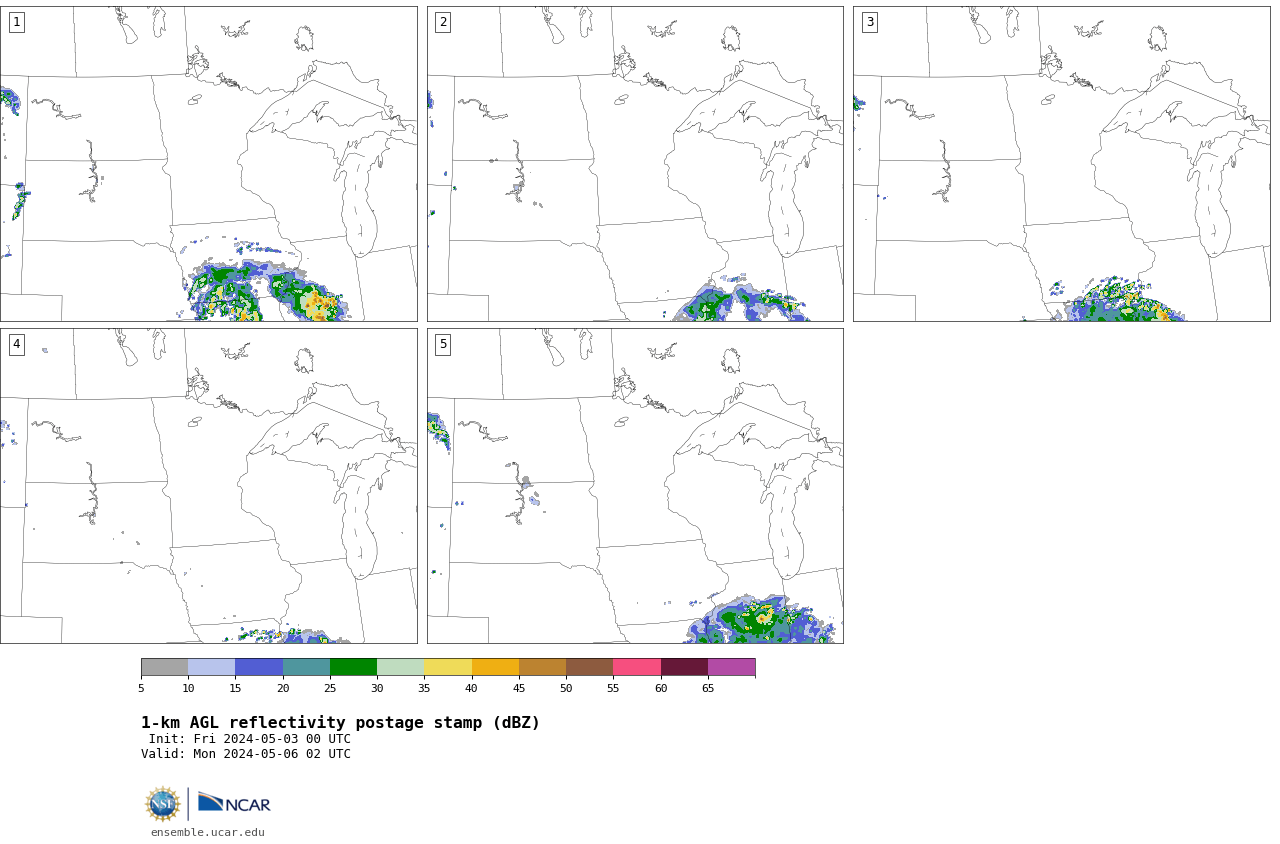This screenshot has height=844, width=1280.
Task: Open ensemble member 2 reflectivity map
Action: (x=635, y=164)
